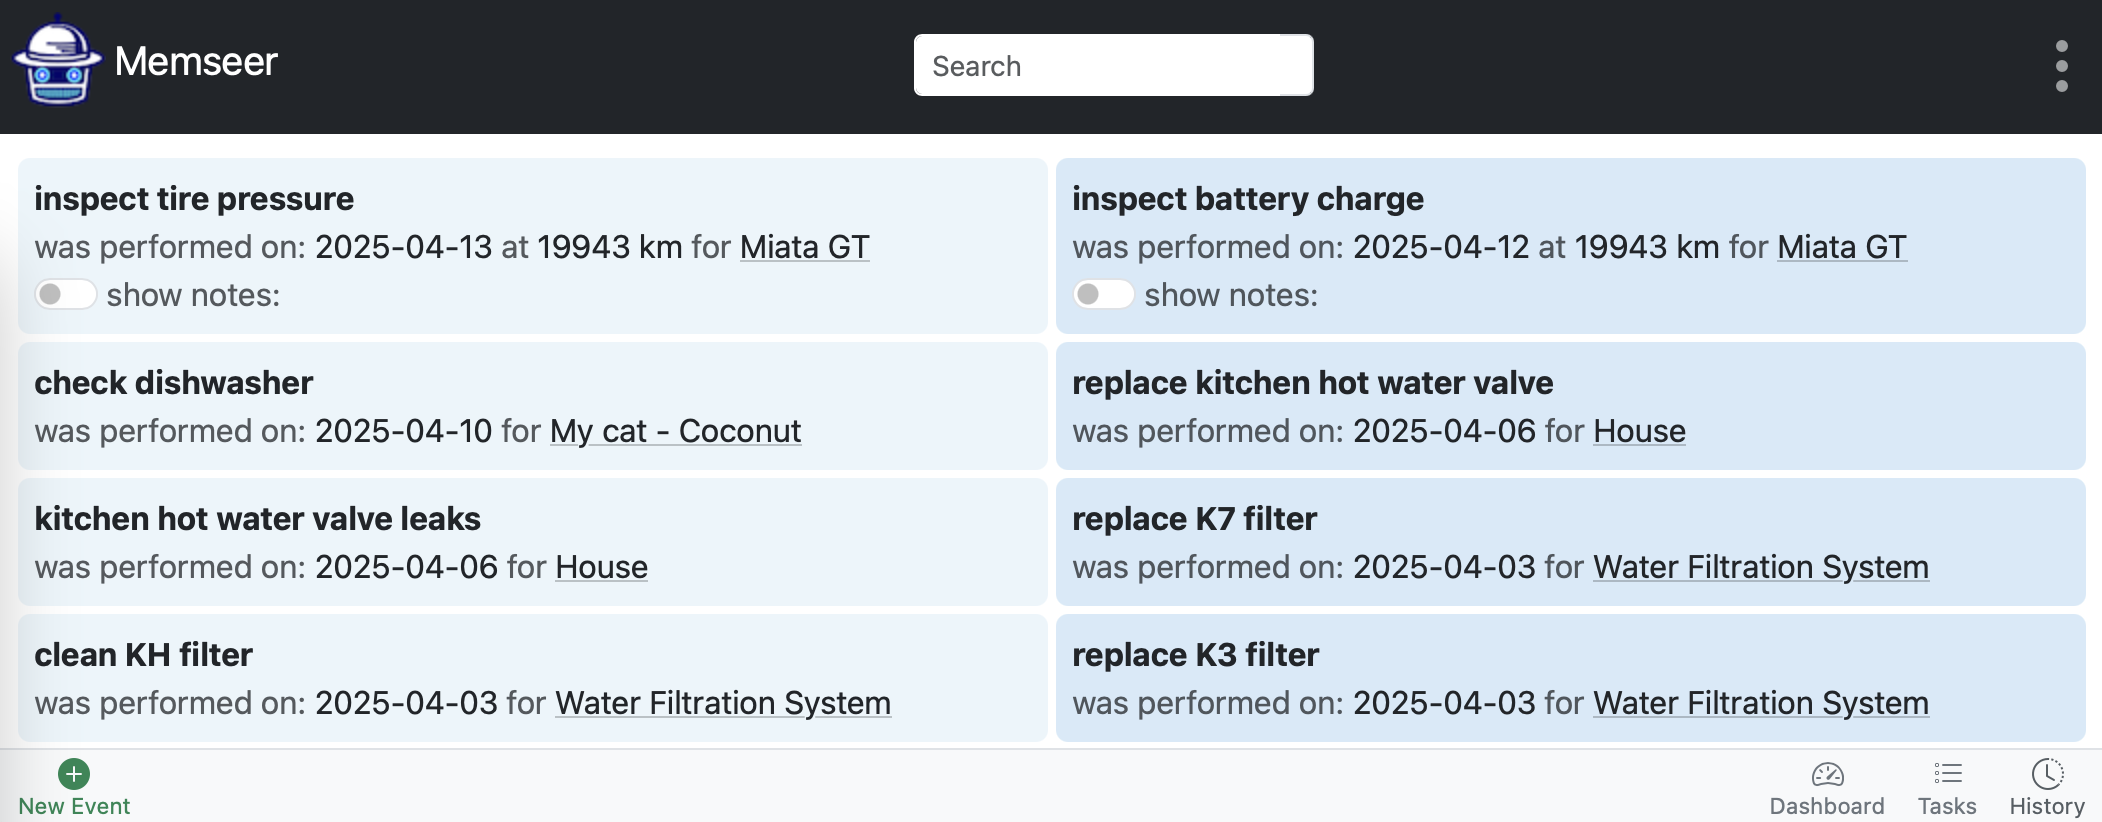
Task: Select the check dishwasher event card
Action: coord(532,406)
